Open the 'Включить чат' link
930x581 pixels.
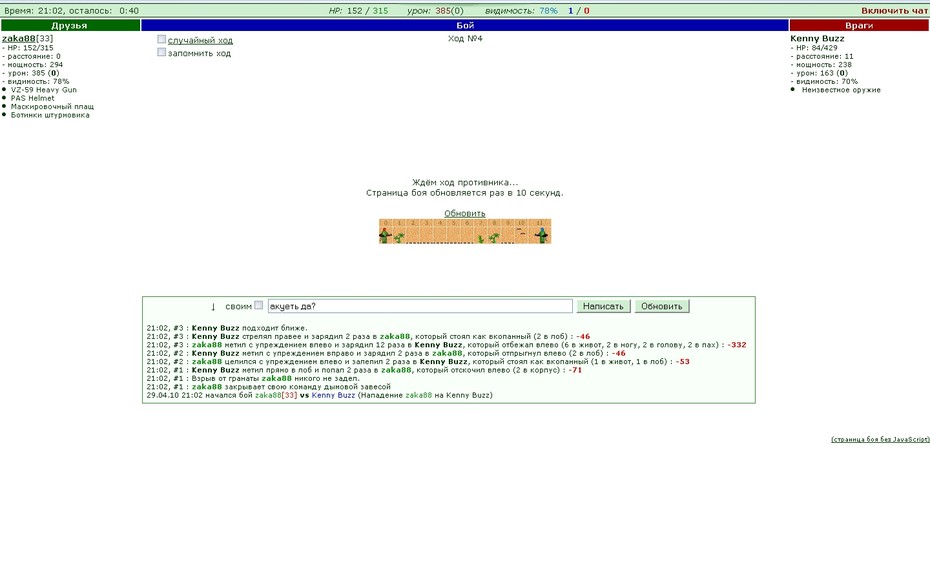[x=894, y=11]
